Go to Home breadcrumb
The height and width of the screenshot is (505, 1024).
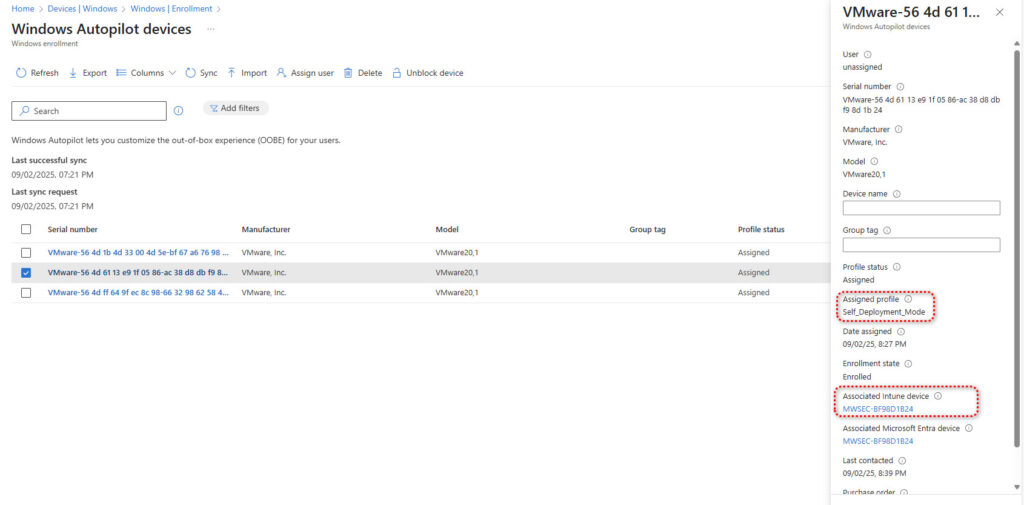click(22, 8)
